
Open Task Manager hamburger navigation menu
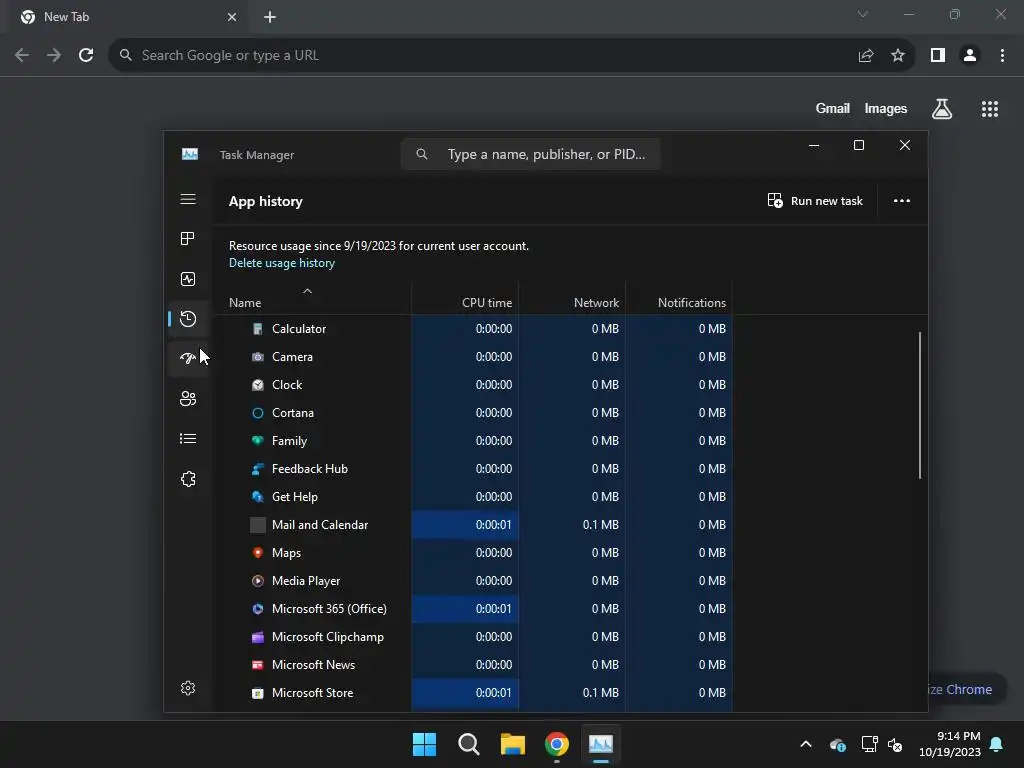[187, 199]
